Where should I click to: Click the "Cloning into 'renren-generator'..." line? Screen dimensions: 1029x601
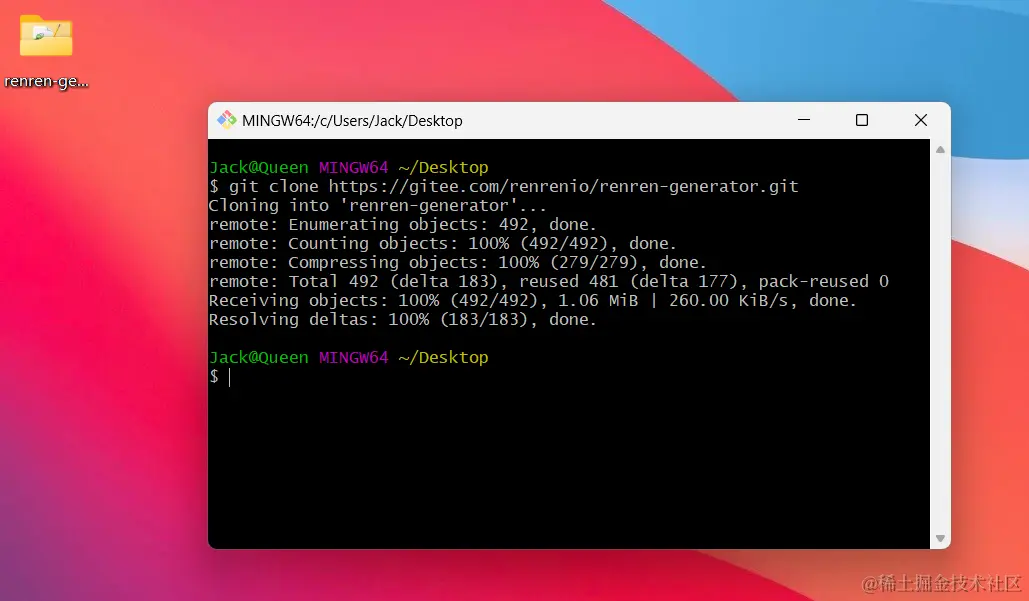tap(377, 205)
